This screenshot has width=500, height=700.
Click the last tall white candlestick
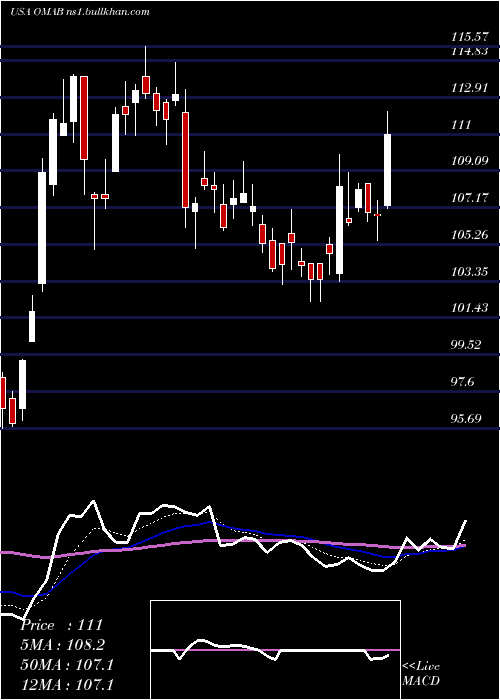coord(388,170)
